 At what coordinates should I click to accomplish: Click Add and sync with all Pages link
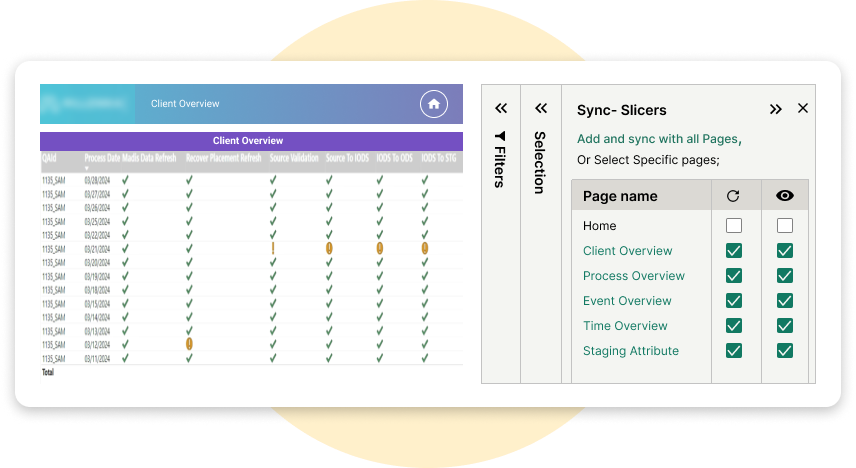point(657,139)
